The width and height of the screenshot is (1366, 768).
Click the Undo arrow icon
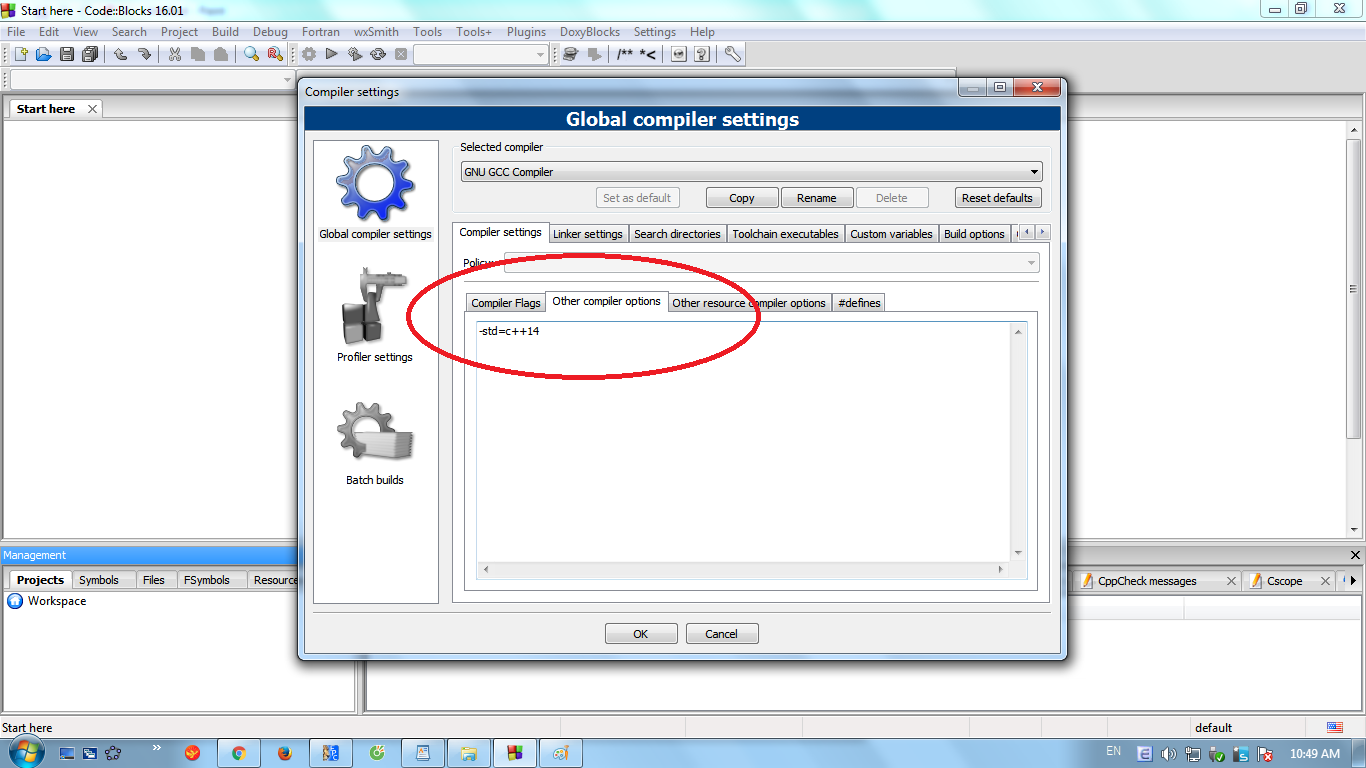[121, 54]
